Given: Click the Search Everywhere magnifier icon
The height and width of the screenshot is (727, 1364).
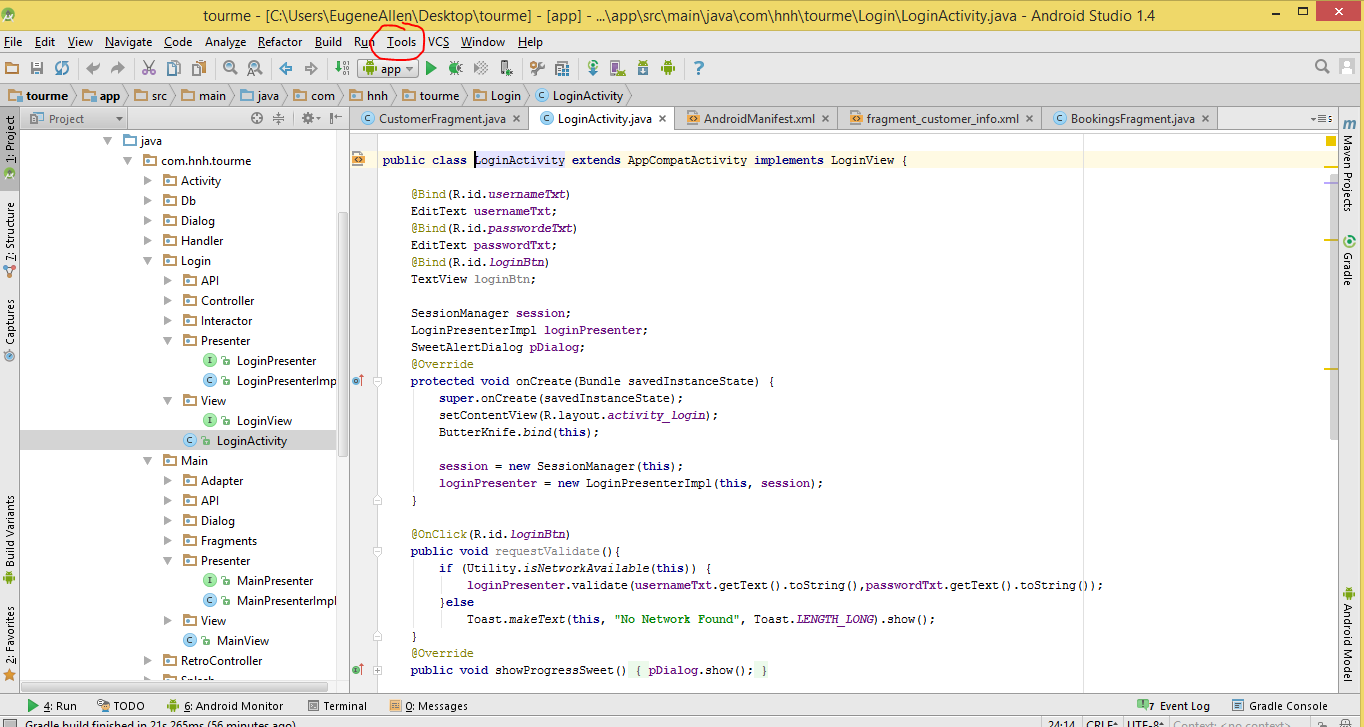Looking at the screenshot, I should point(1322,67).
